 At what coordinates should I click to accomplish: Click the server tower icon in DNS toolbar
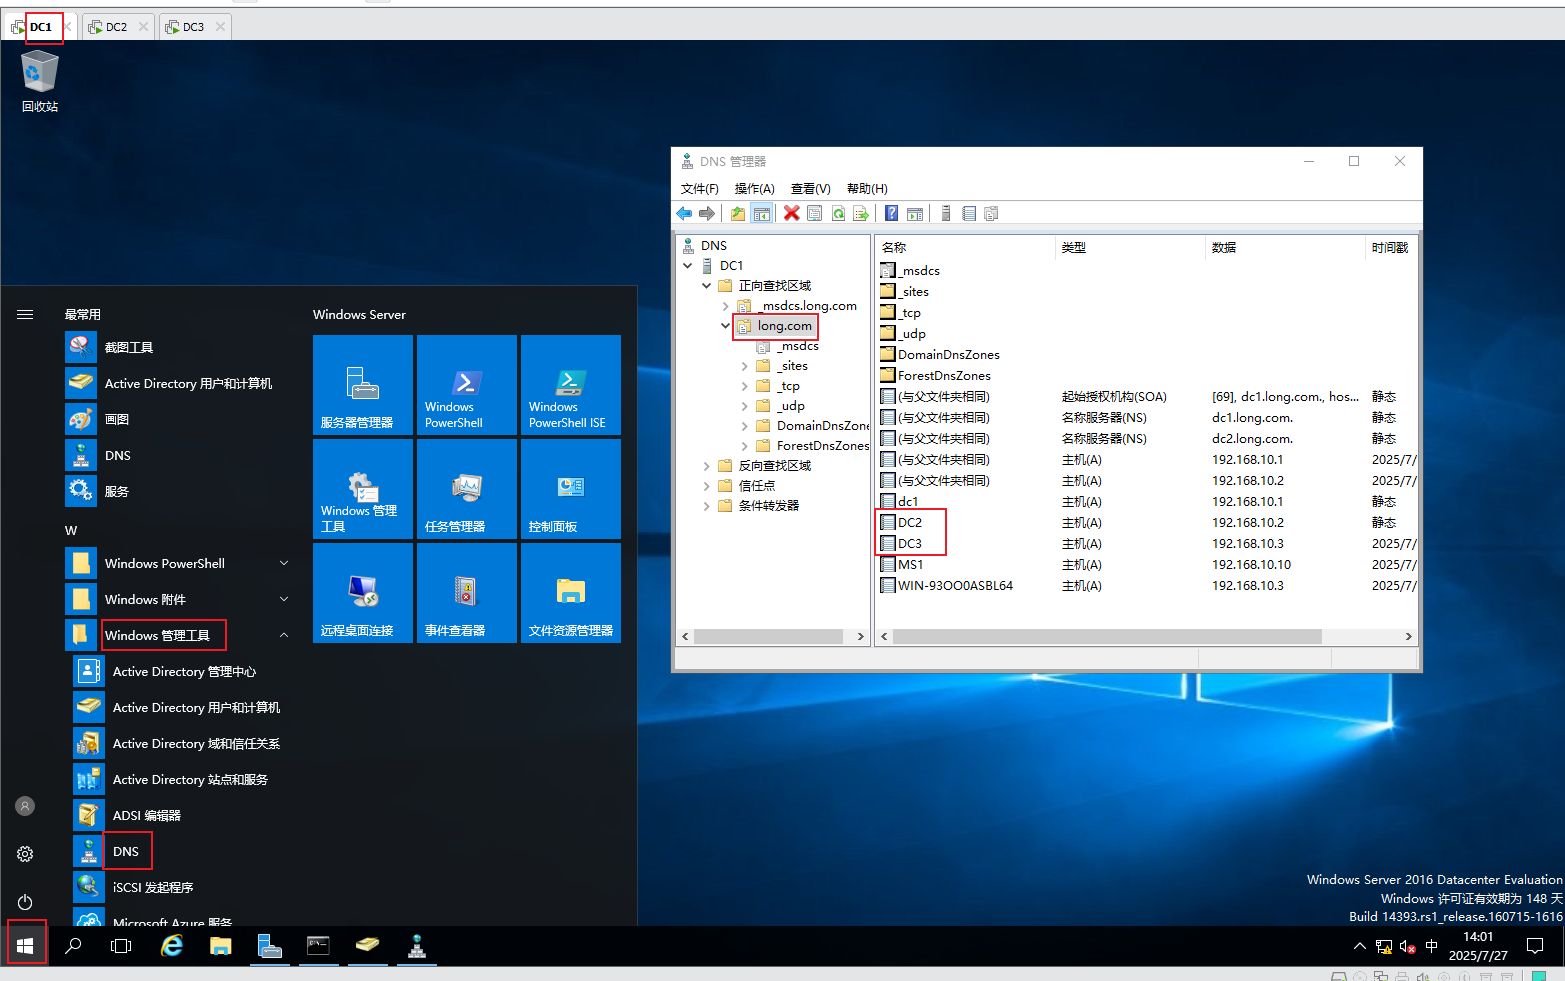coord(945,213)
